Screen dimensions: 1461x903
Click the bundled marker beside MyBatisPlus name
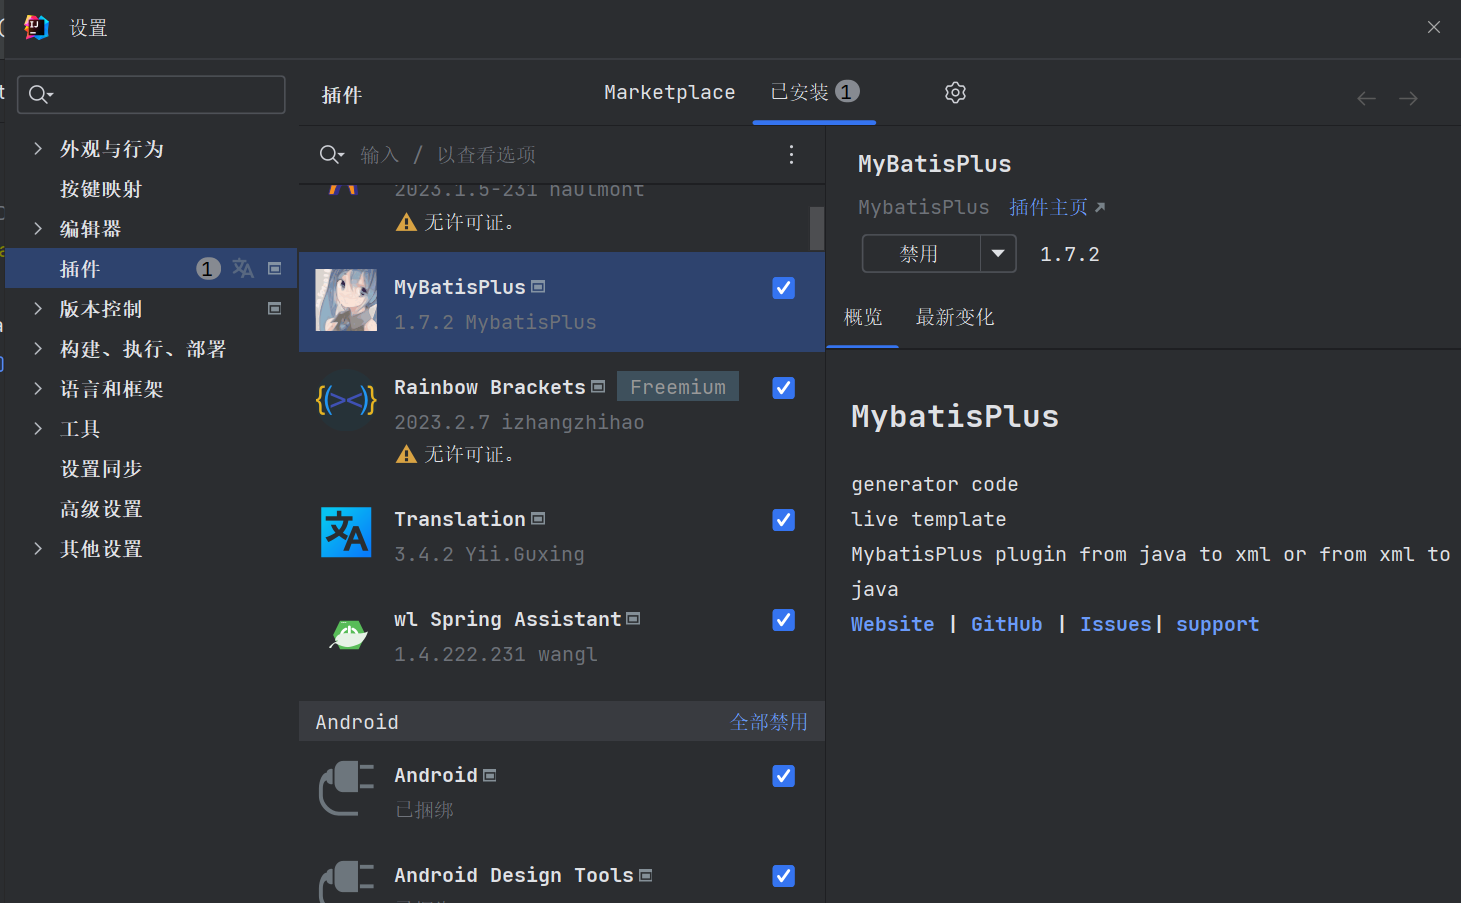click(538, 287)
